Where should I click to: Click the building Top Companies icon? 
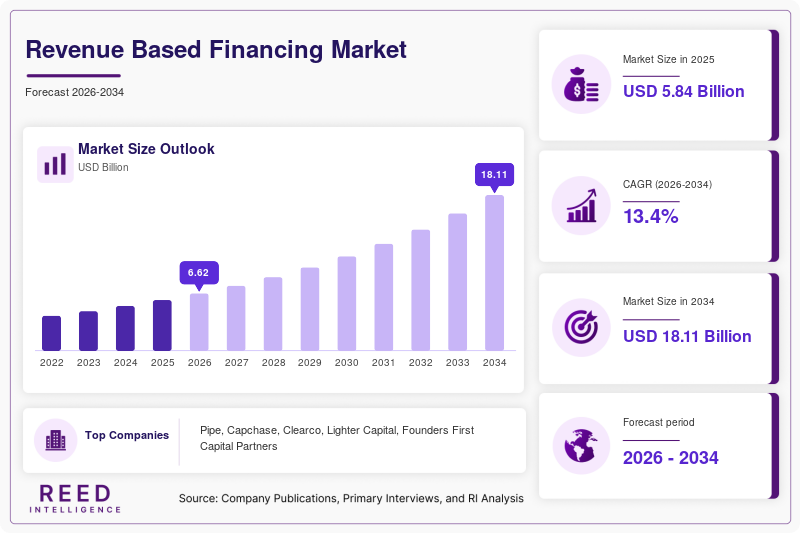(56, 440)
